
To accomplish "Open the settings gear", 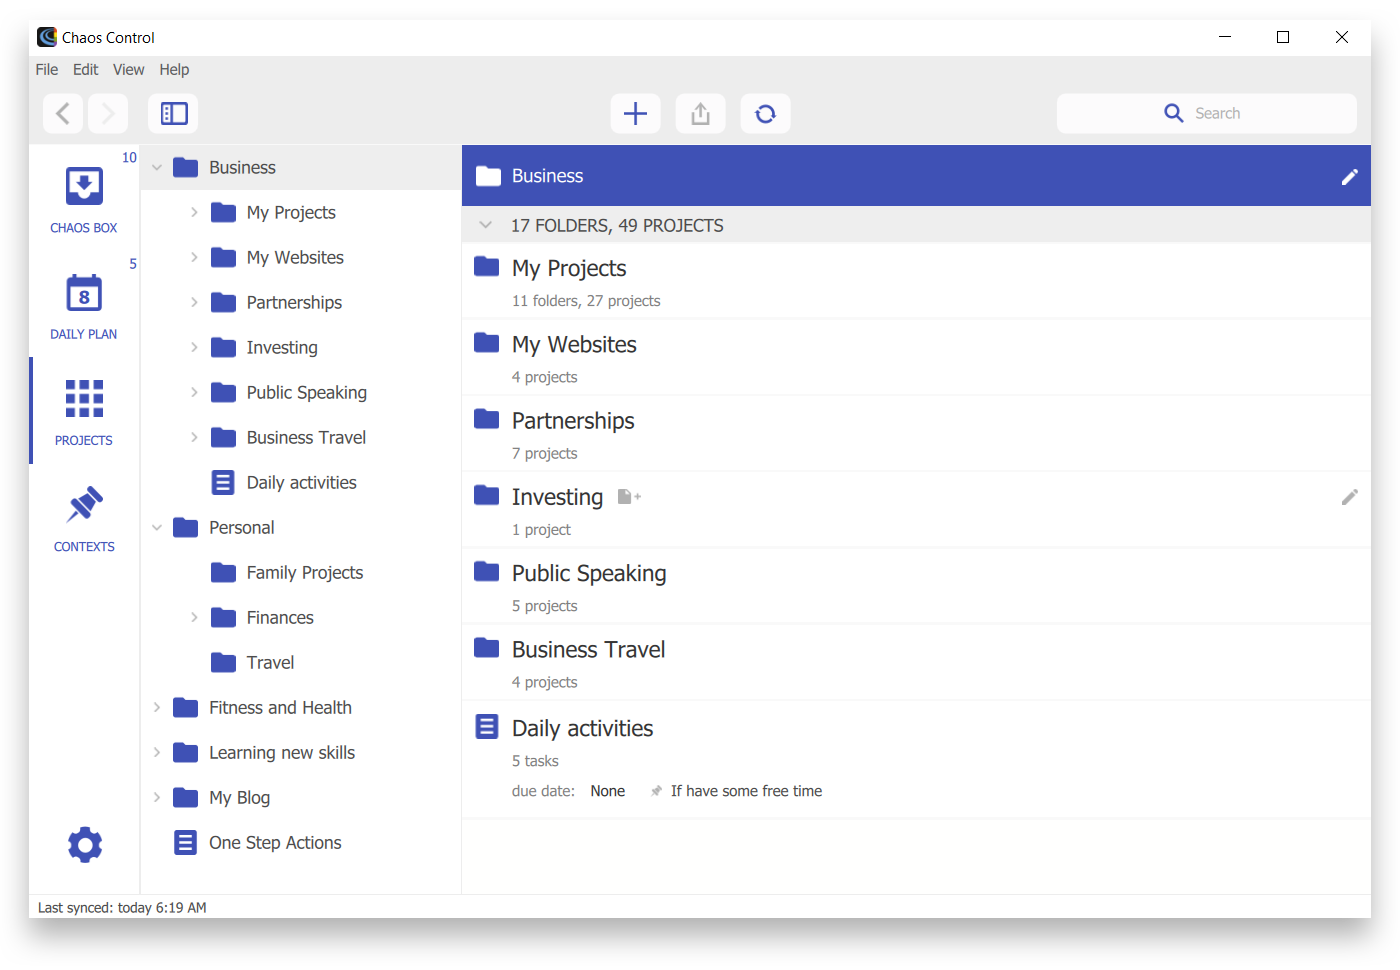I will coord(85,845).
